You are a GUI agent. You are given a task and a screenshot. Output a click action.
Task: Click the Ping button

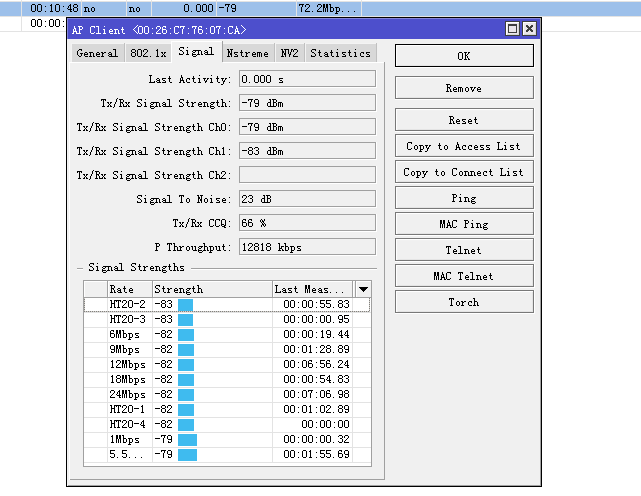point(464,198)
